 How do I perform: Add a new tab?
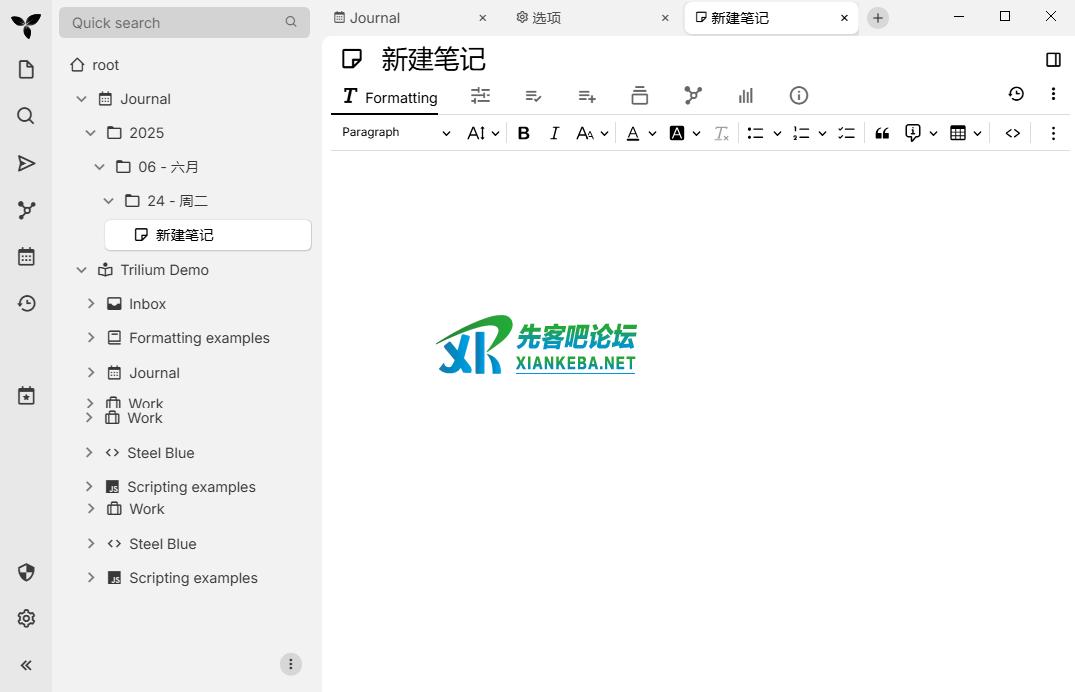pyautogui.click(x=877, y=18)
